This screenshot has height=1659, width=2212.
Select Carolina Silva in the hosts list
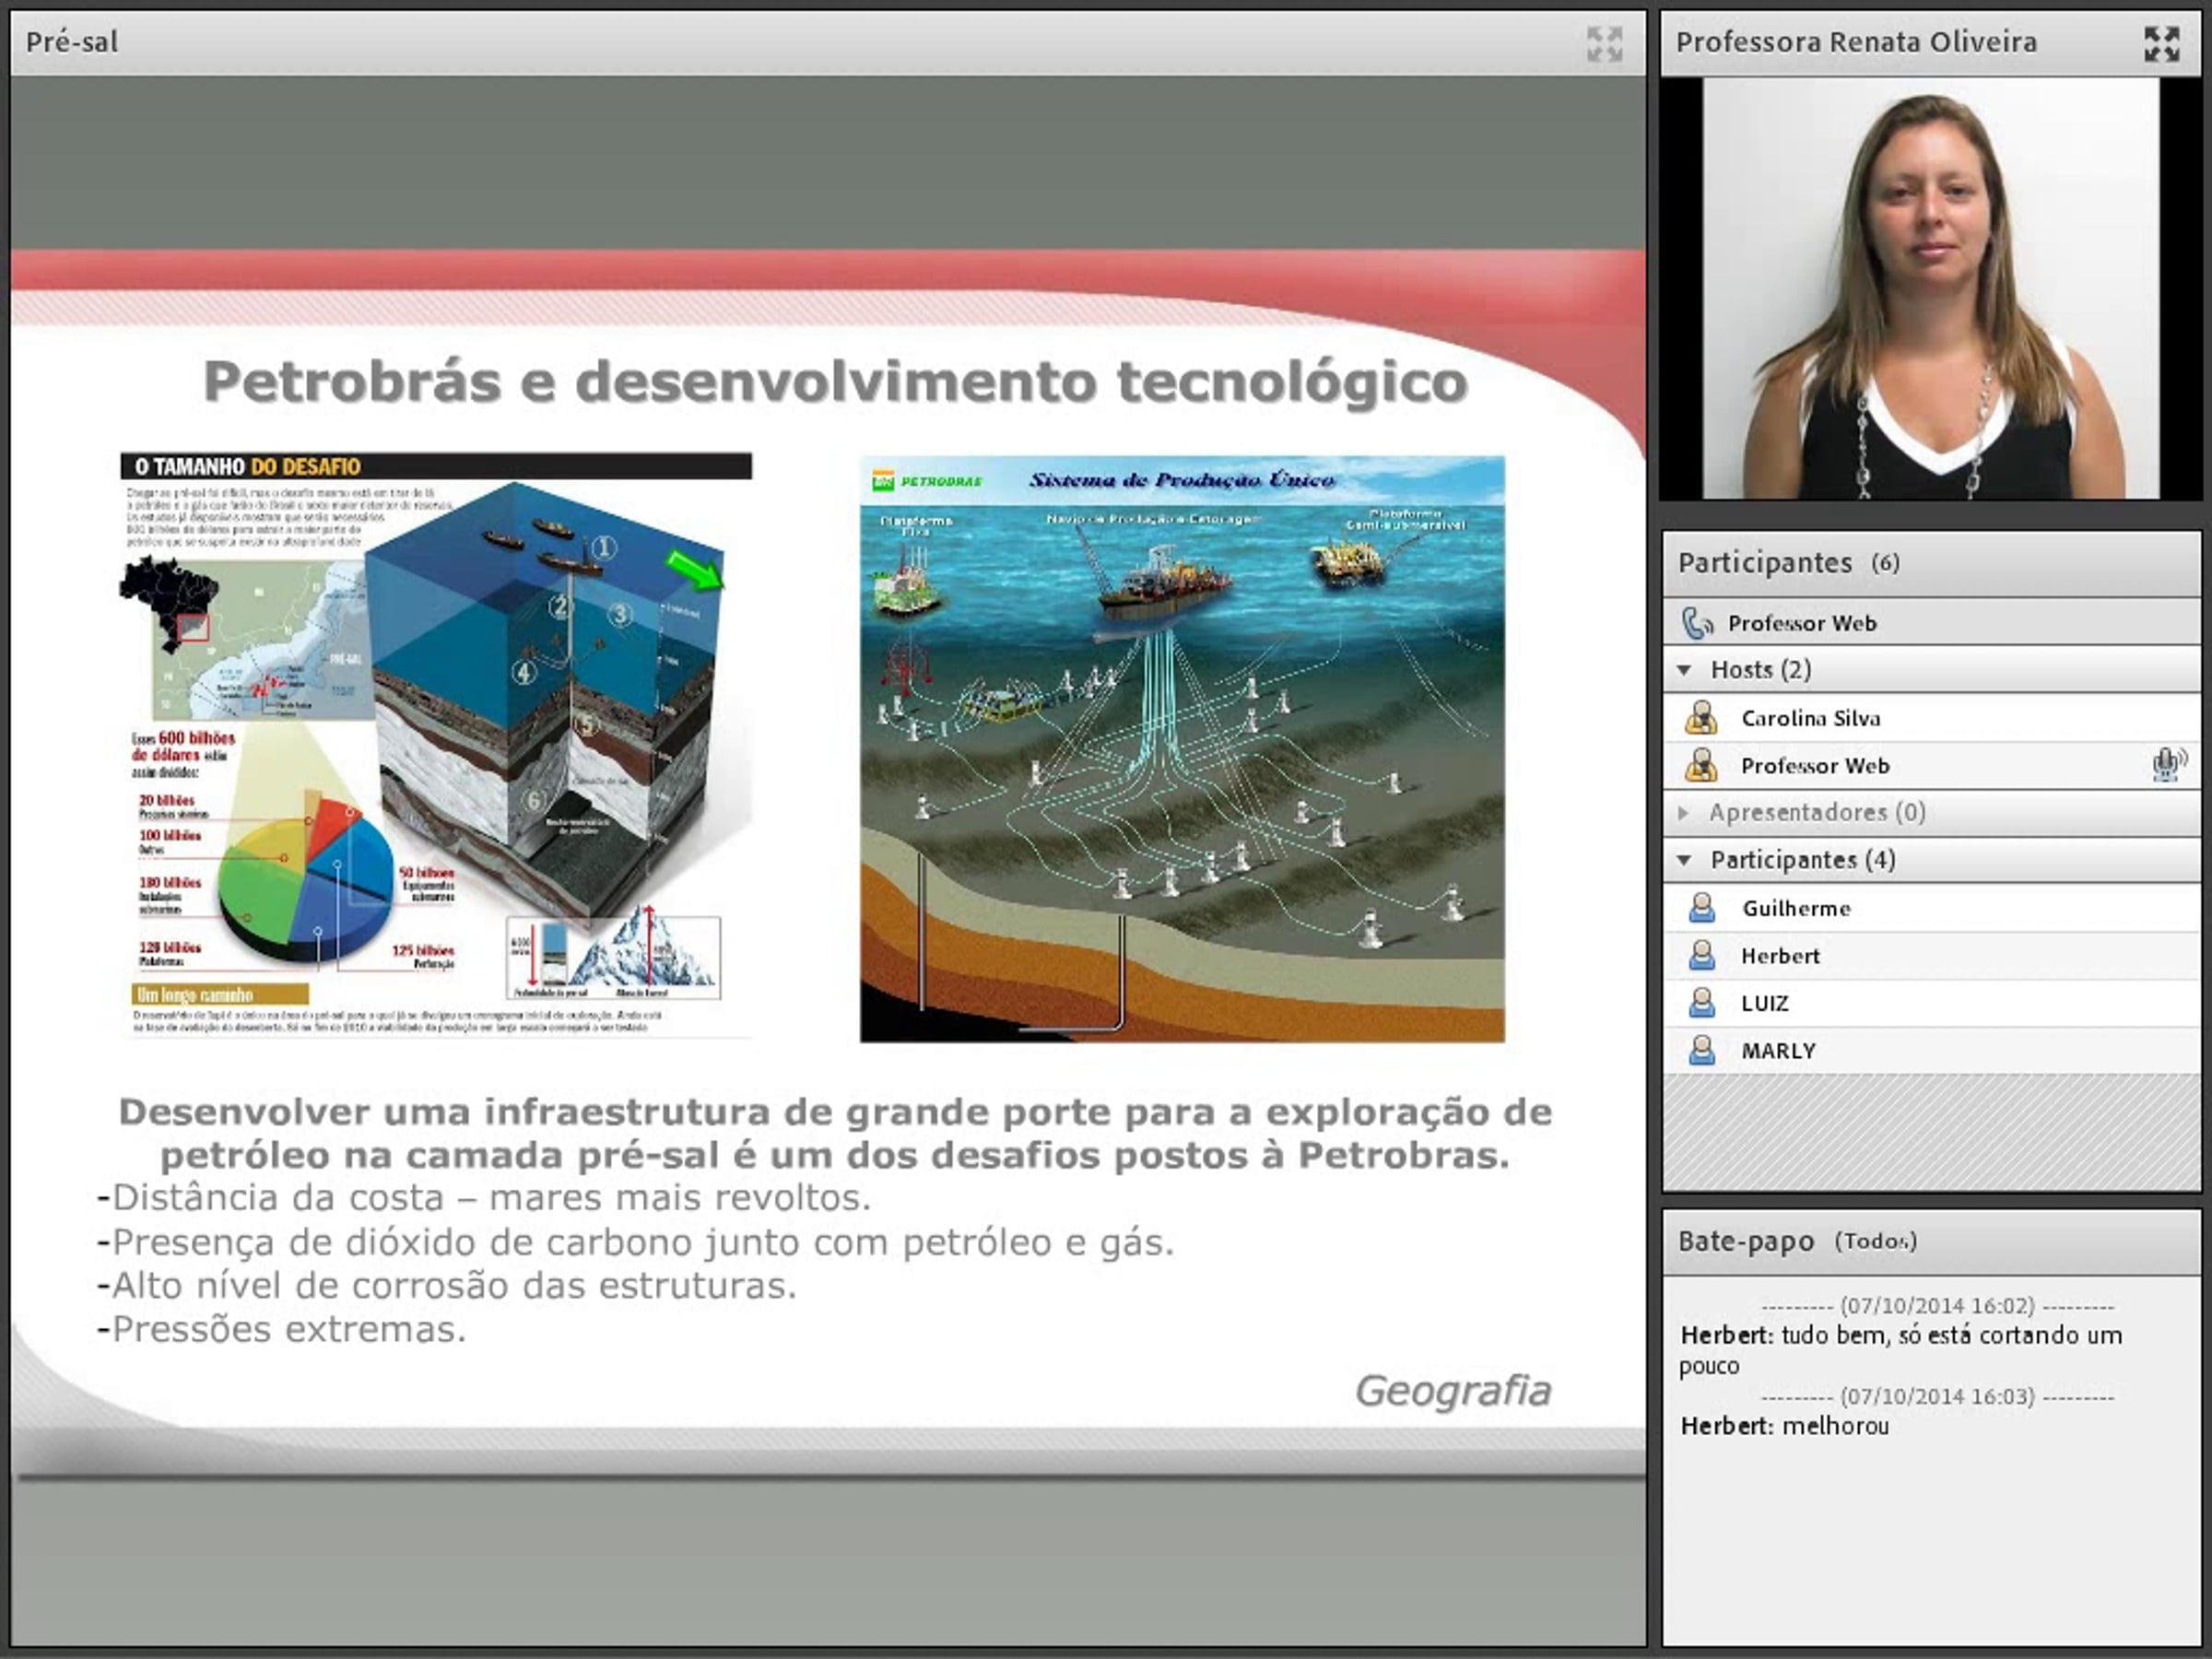click(1810, 718)
